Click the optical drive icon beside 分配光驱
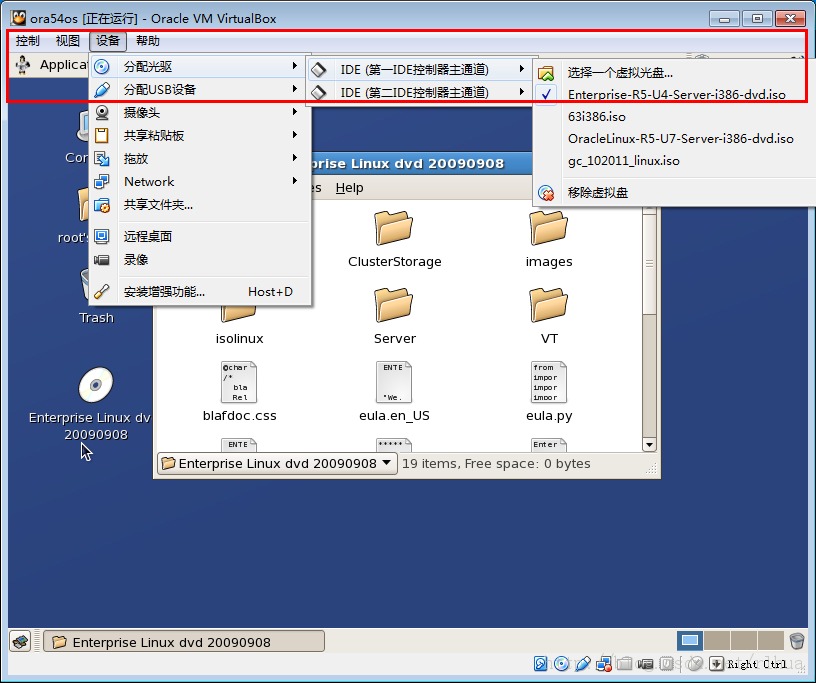 tap(101, 67)
